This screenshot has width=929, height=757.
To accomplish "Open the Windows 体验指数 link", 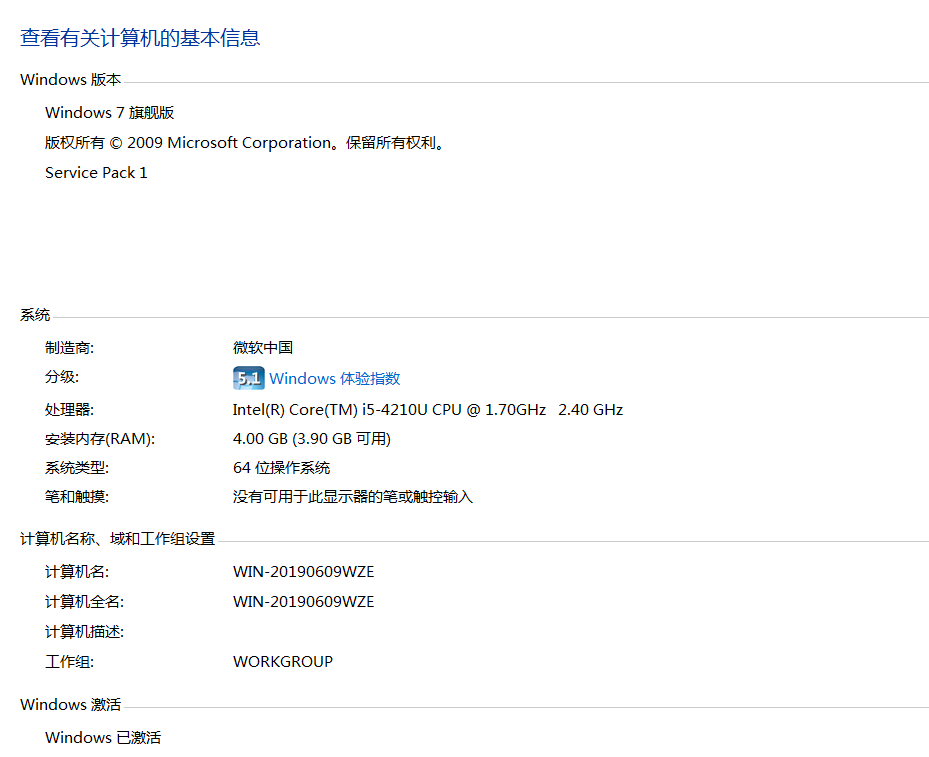I will (x=335, y=378).
